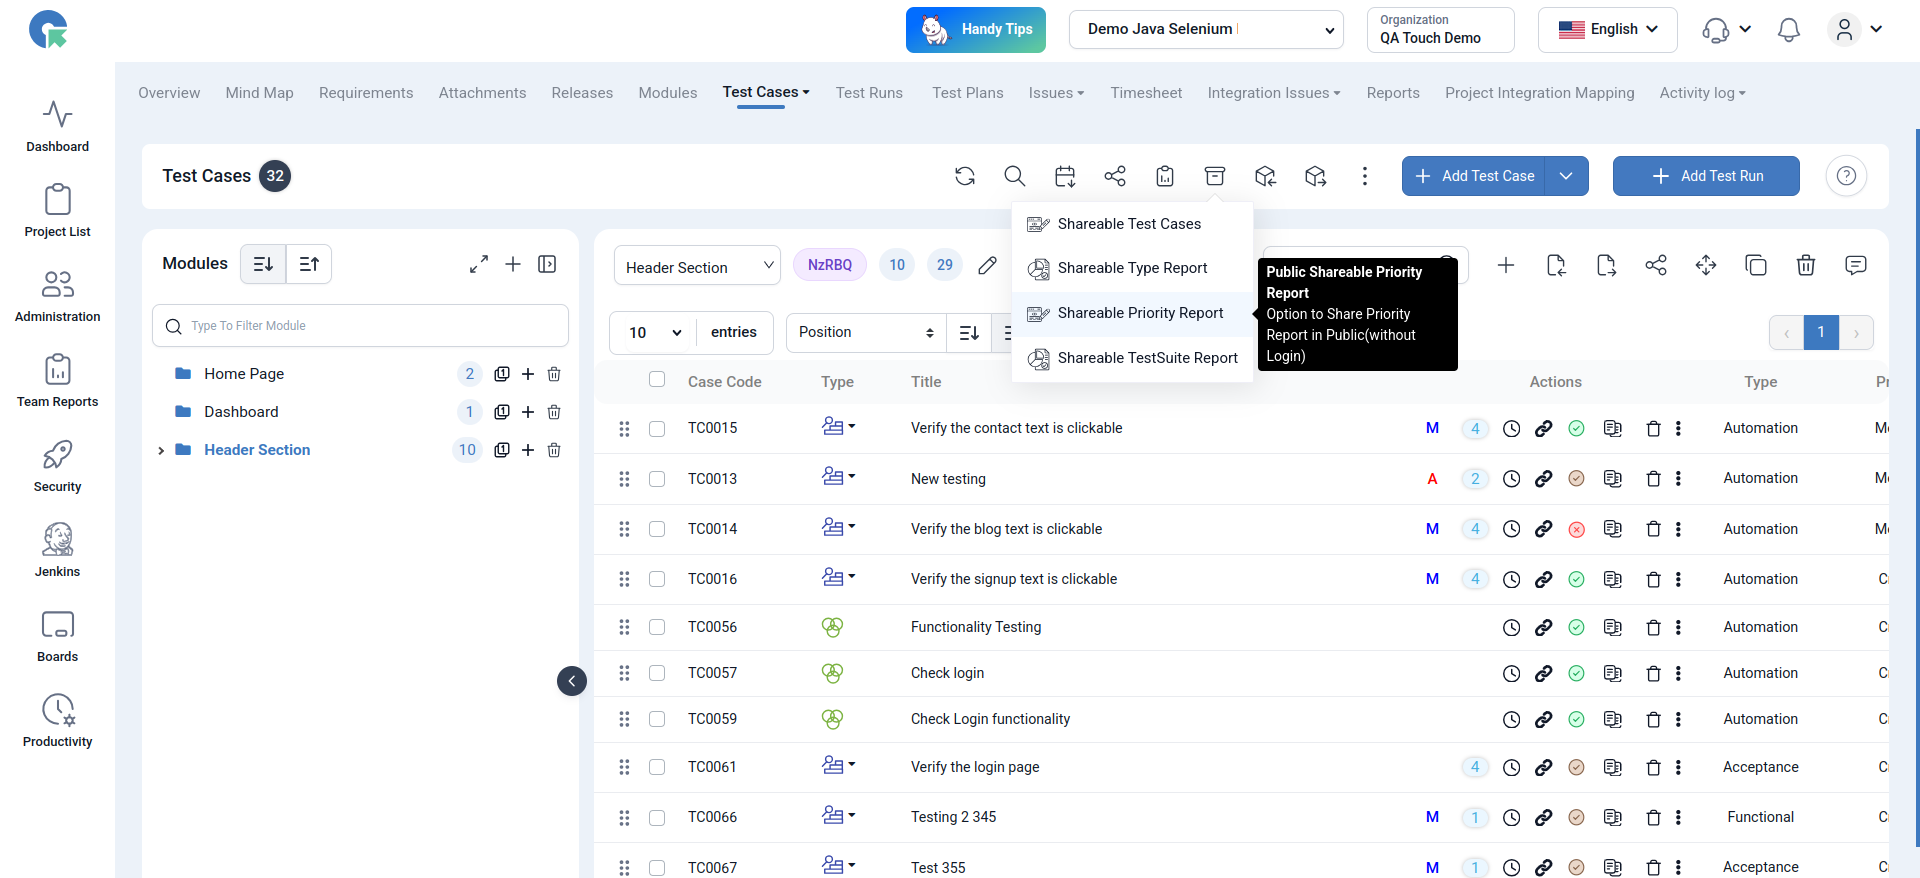Image resolution: width=1920 pixels, height=878 pixels.
Task: Switch to the Test Runs tab
Action: click(868, 93)
